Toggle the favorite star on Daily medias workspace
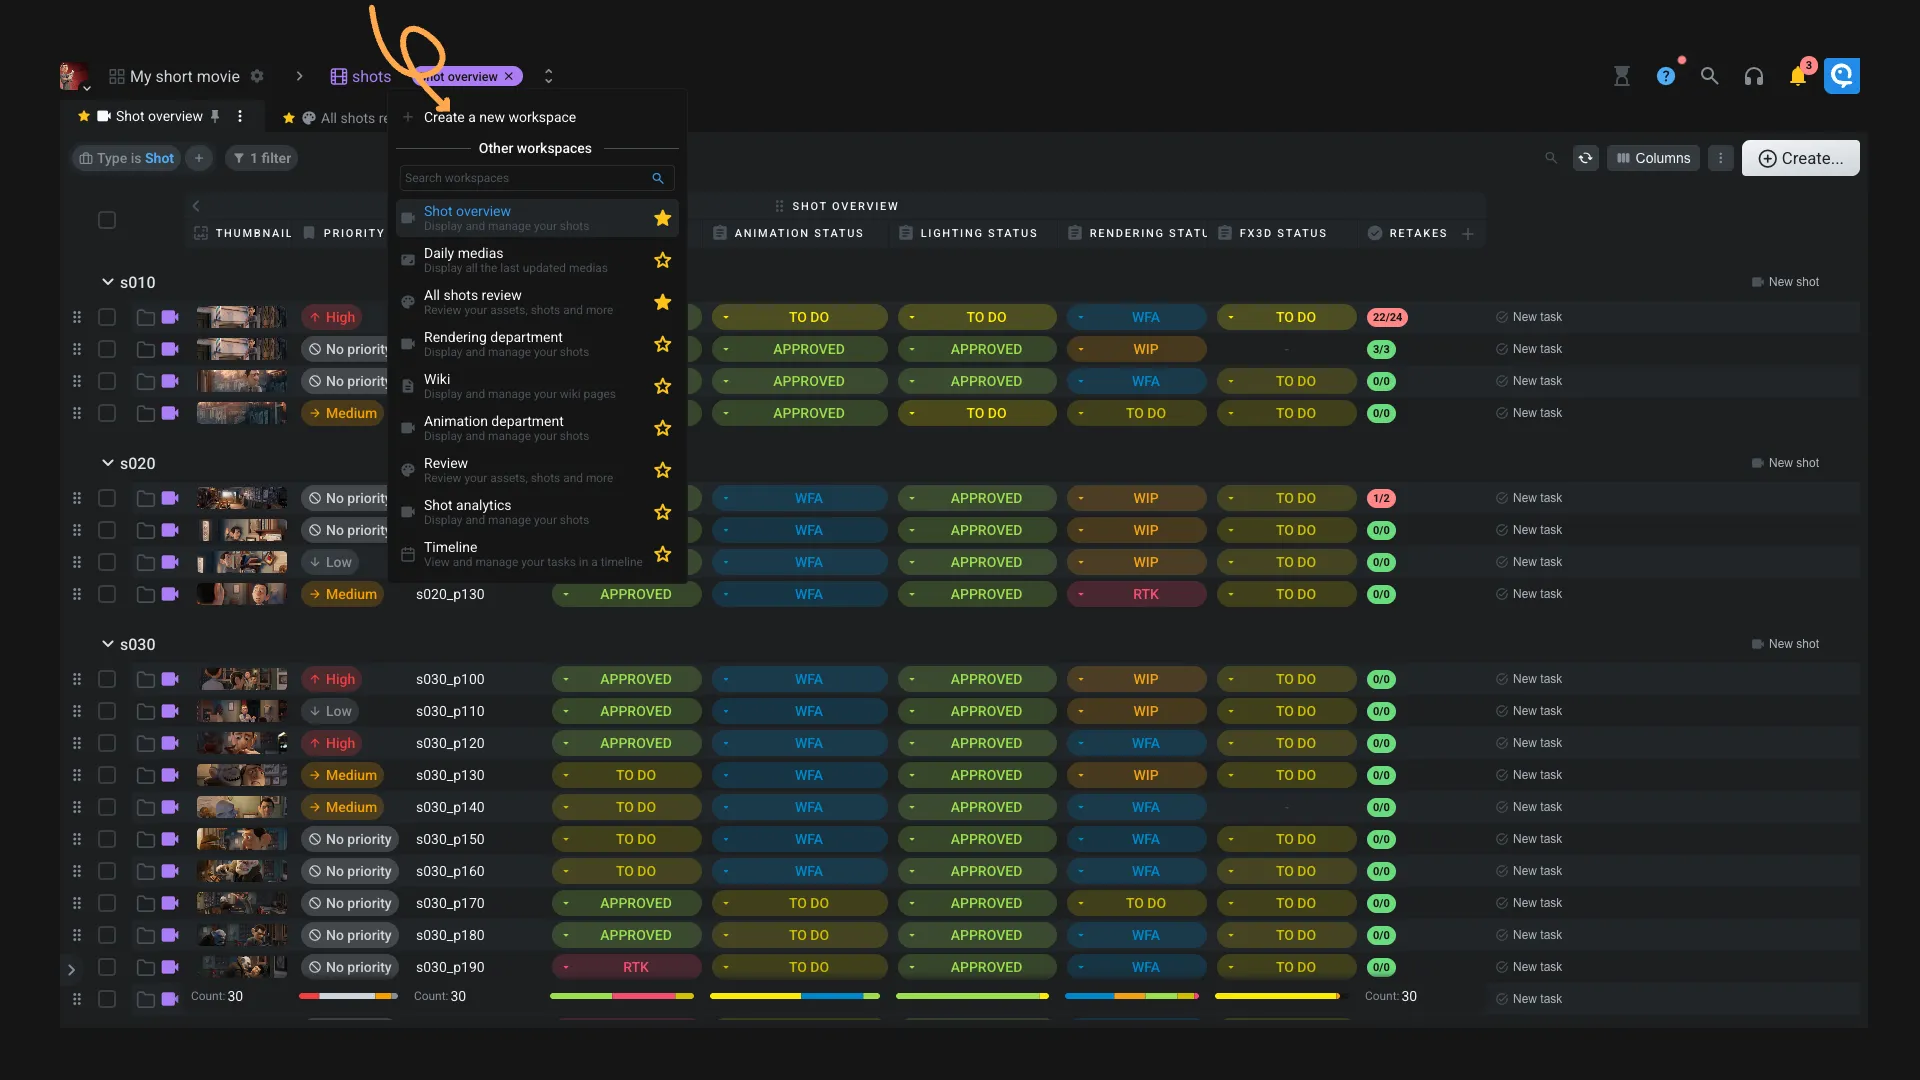This screenshot has width=1920, height=1080. (661, 260)
